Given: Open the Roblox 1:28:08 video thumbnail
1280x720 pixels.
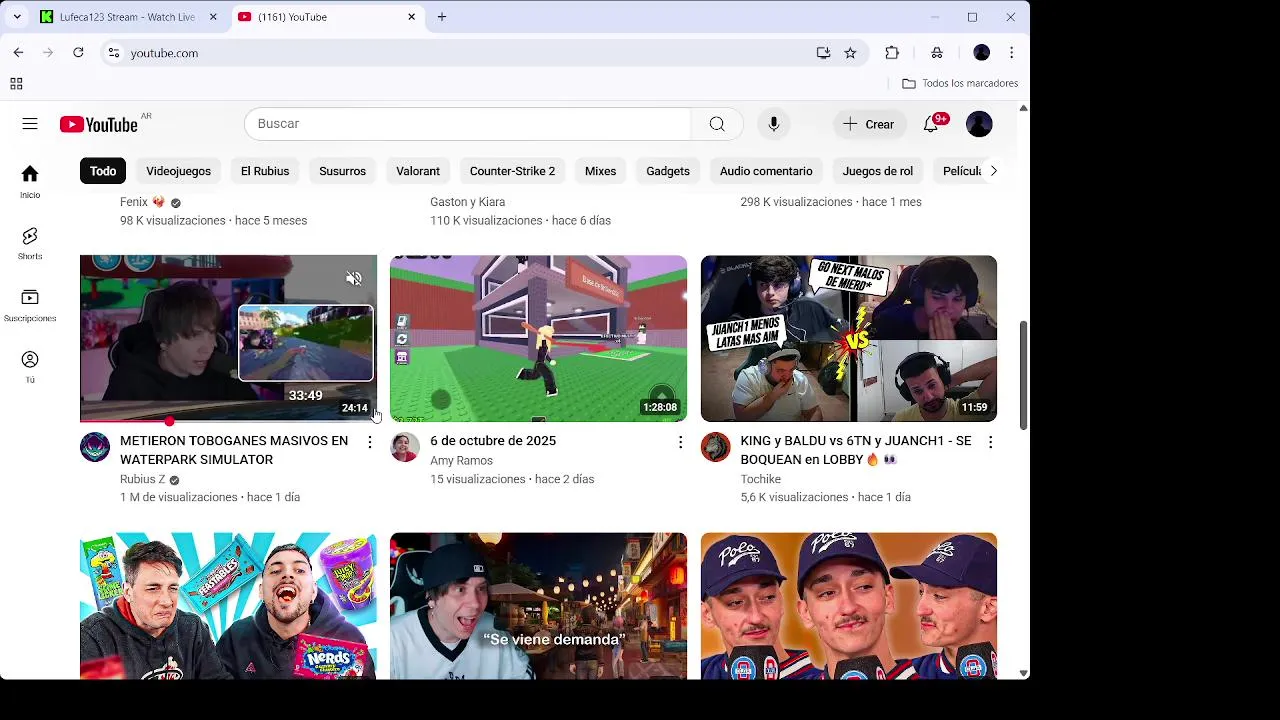Looking at the screenshot, I should pyautogui.click(x=538, y=338).
